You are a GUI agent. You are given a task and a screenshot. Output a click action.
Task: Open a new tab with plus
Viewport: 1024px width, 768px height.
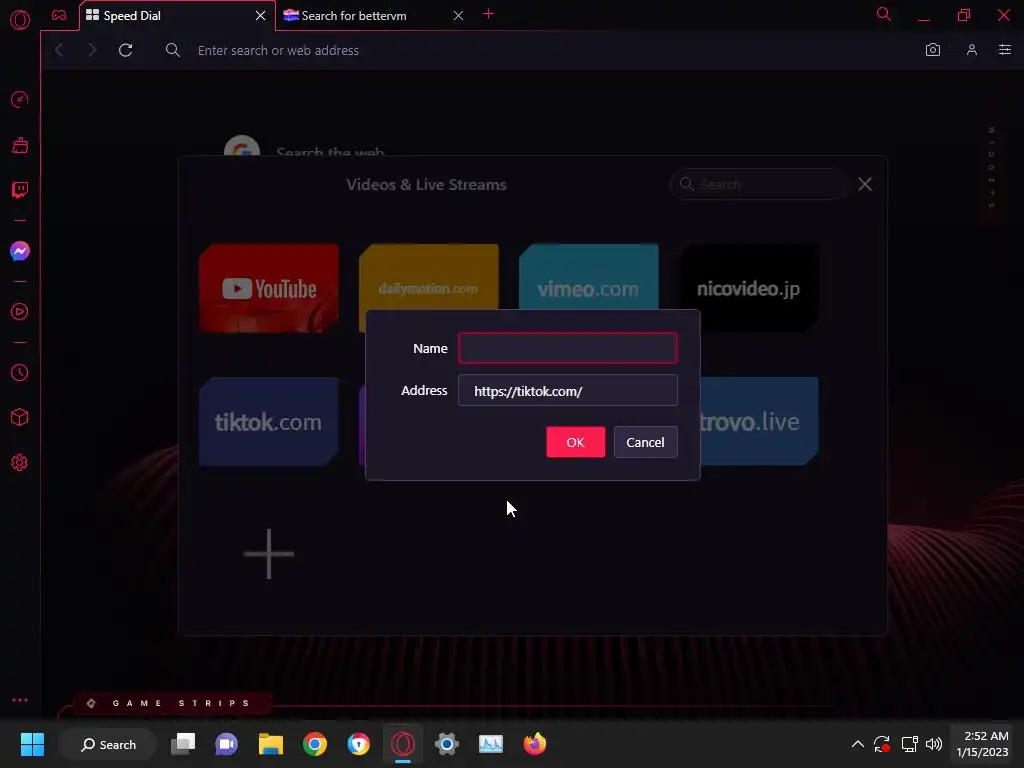point(488,14)
